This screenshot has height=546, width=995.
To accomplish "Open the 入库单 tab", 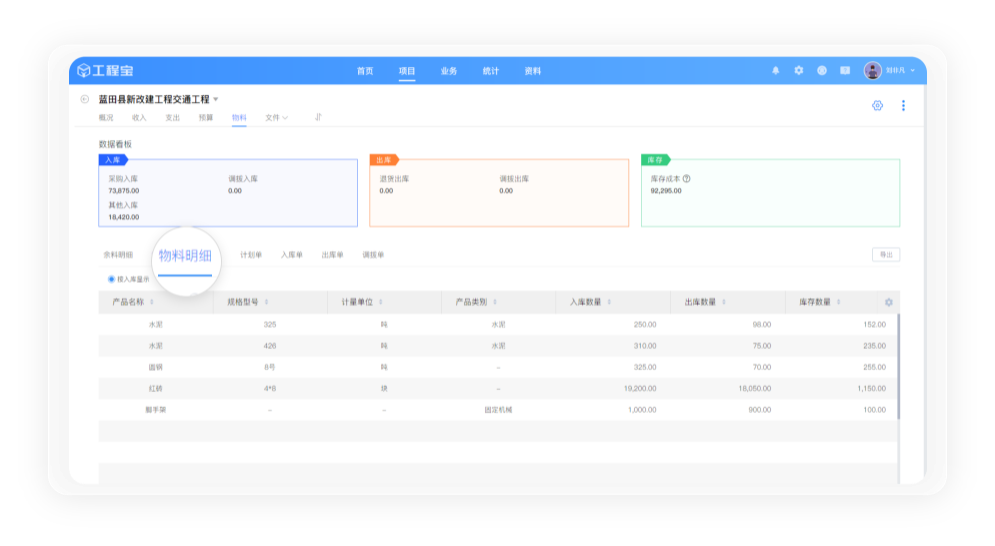I will tap(291, 255).
